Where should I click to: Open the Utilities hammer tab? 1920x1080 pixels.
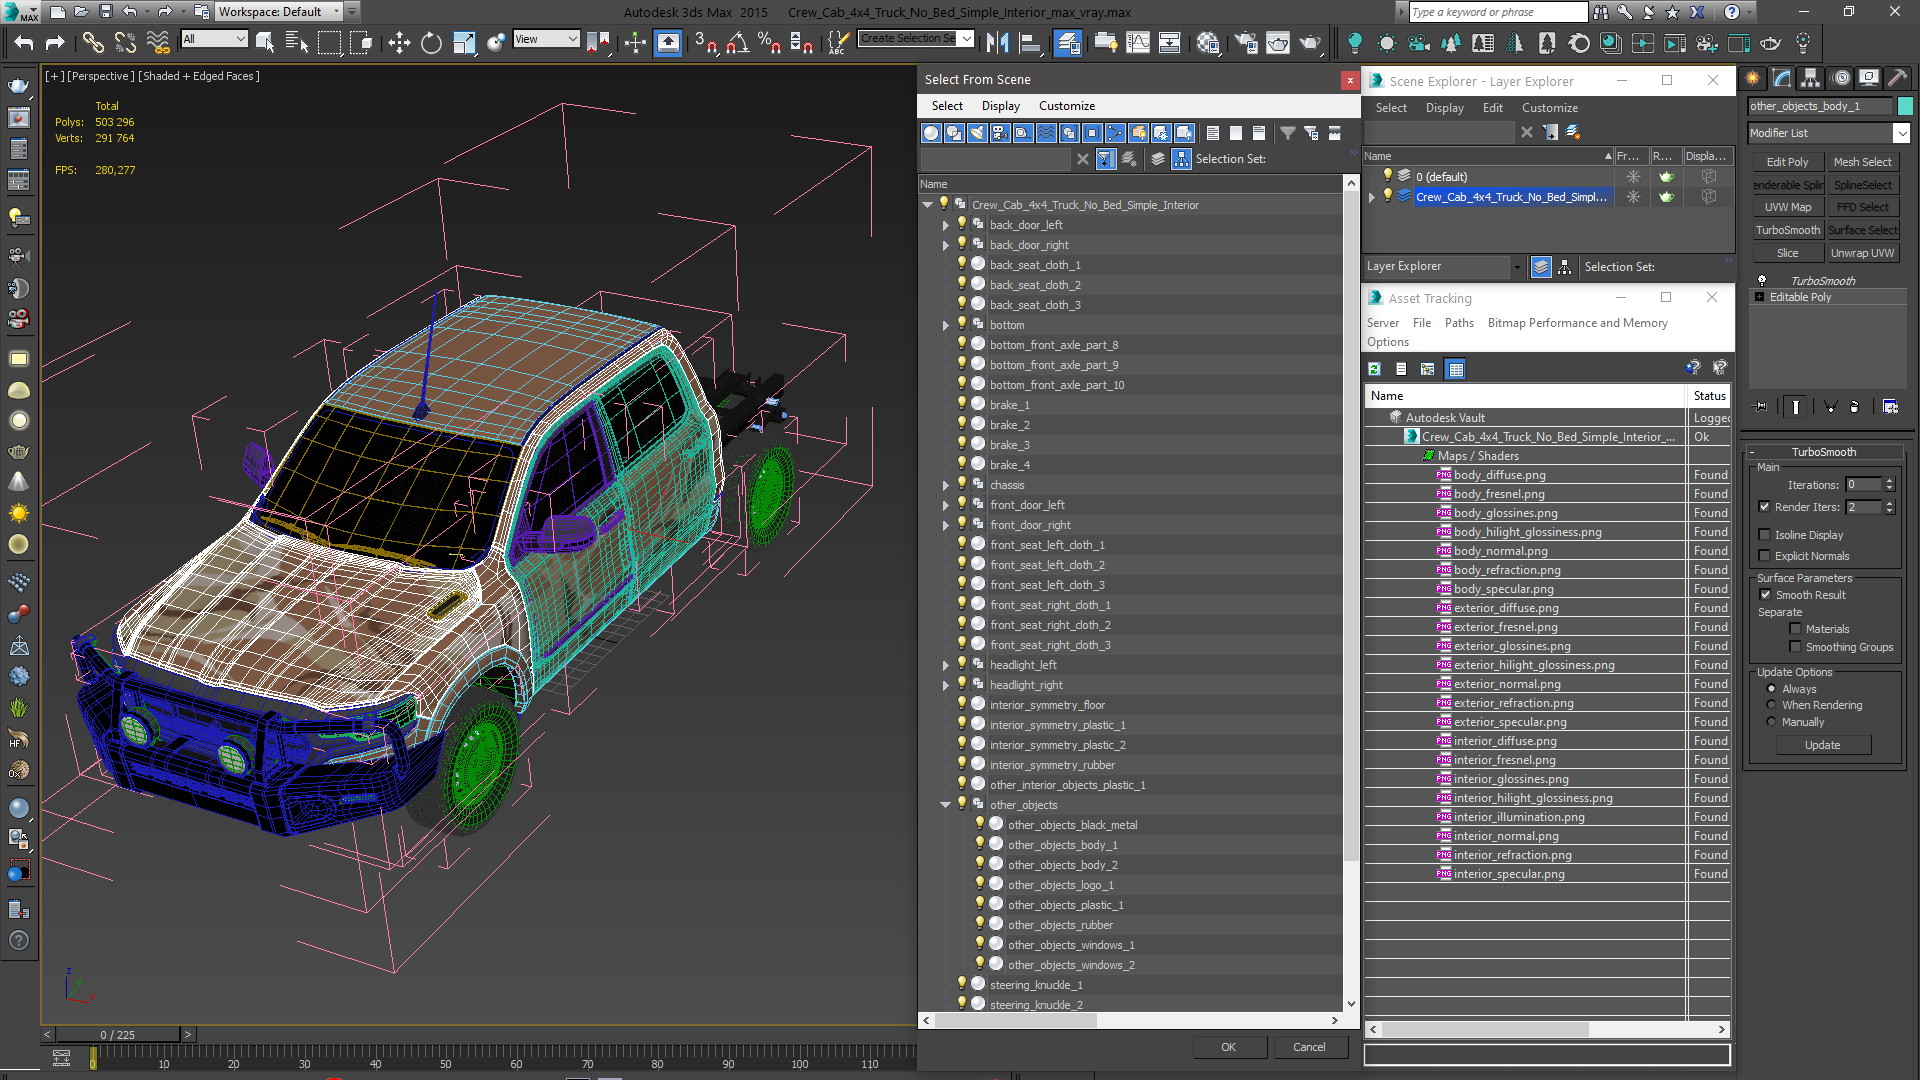[x=1897, y=78]
